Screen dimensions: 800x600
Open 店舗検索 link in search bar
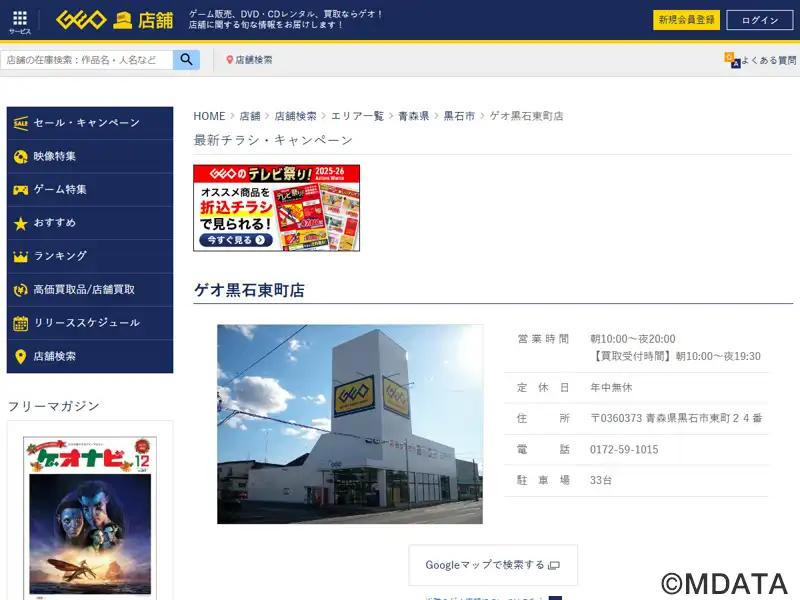click(x=254, y=60)
